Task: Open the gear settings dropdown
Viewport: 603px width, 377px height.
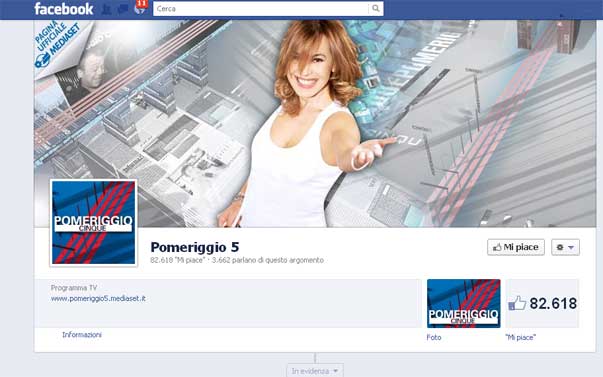Action: coord(565,247)
